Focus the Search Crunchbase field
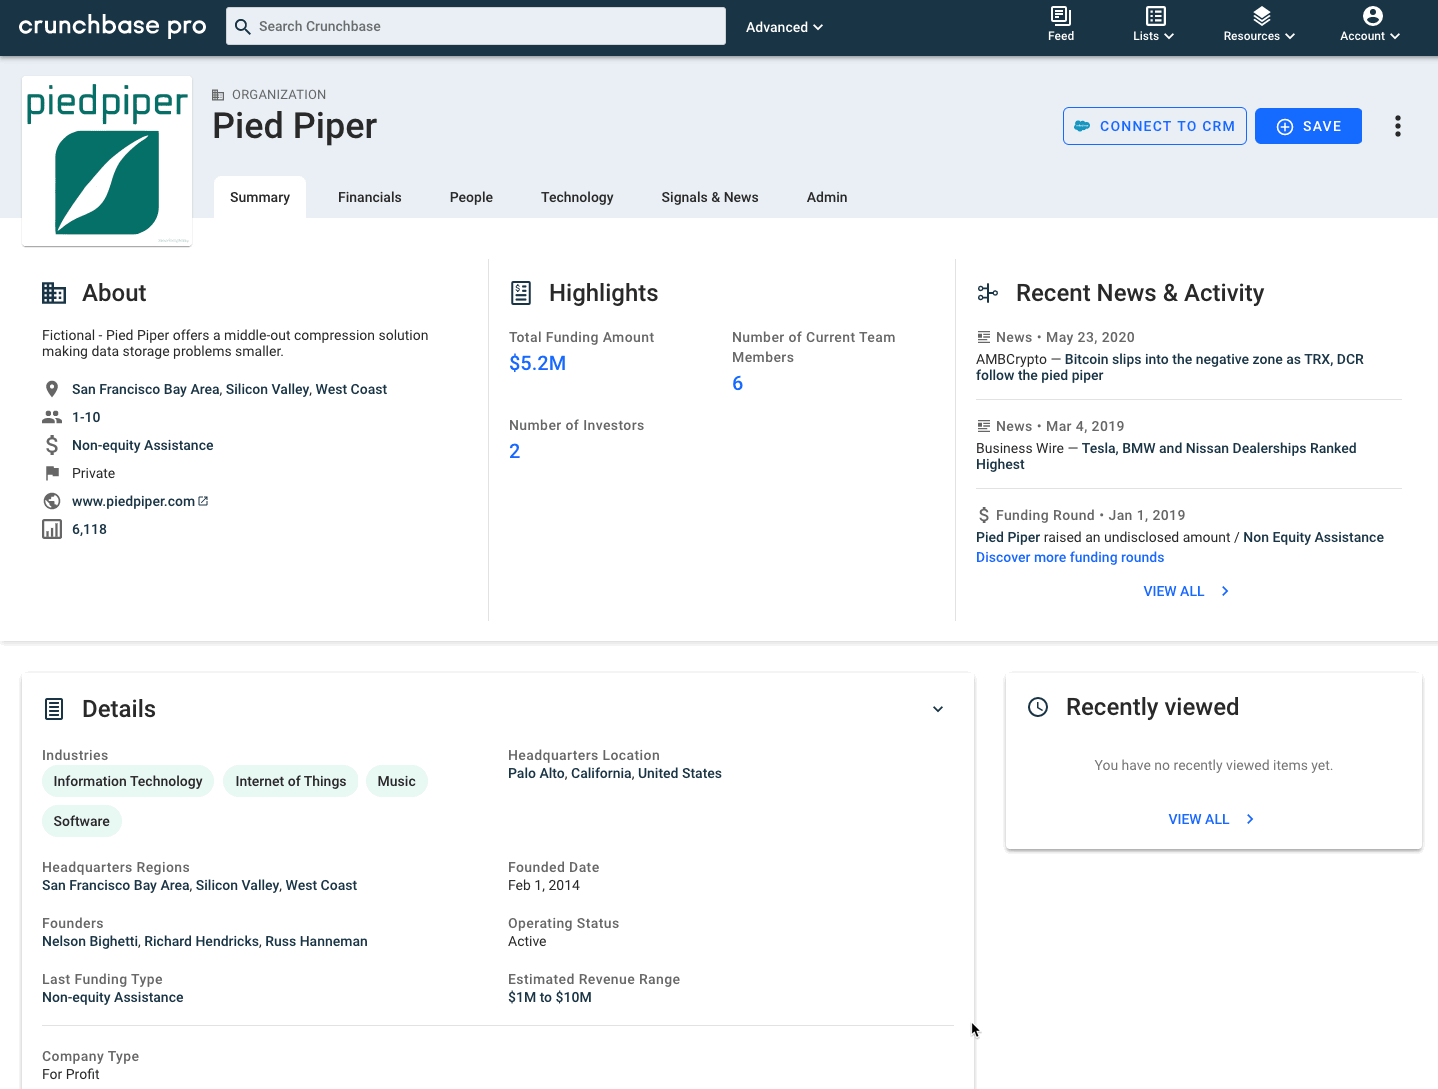The height and width of the screenshot is (1089, 1438). pyautogui.click(x=476, y=26)
